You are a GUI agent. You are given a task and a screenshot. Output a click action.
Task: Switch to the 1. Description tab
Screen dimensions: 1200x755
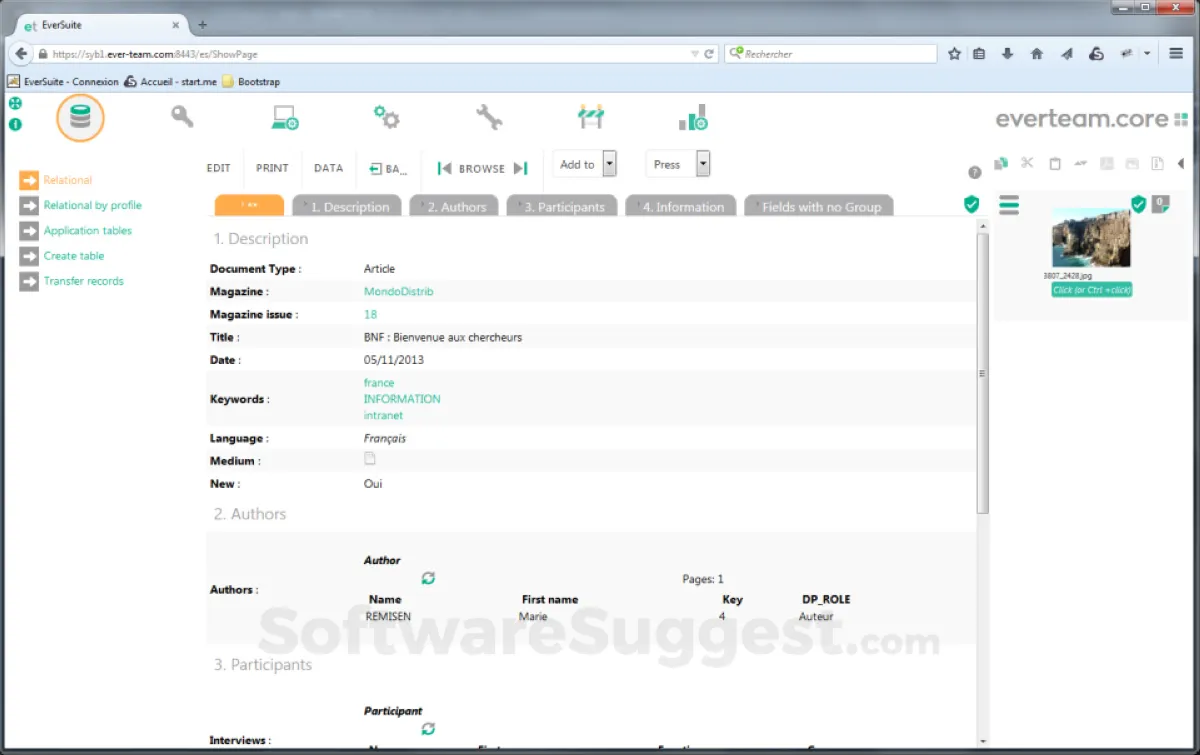(x=347, y=206)
